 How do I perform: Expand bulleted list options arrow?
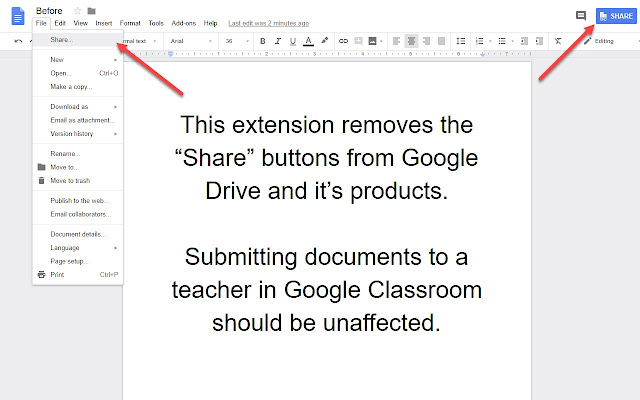click(x=513, y=41)
